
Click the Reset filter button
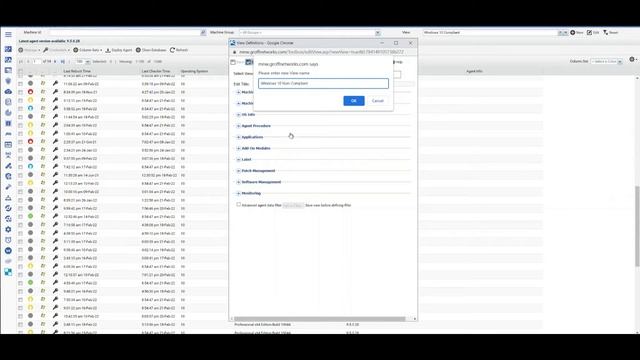pos(611,32)
